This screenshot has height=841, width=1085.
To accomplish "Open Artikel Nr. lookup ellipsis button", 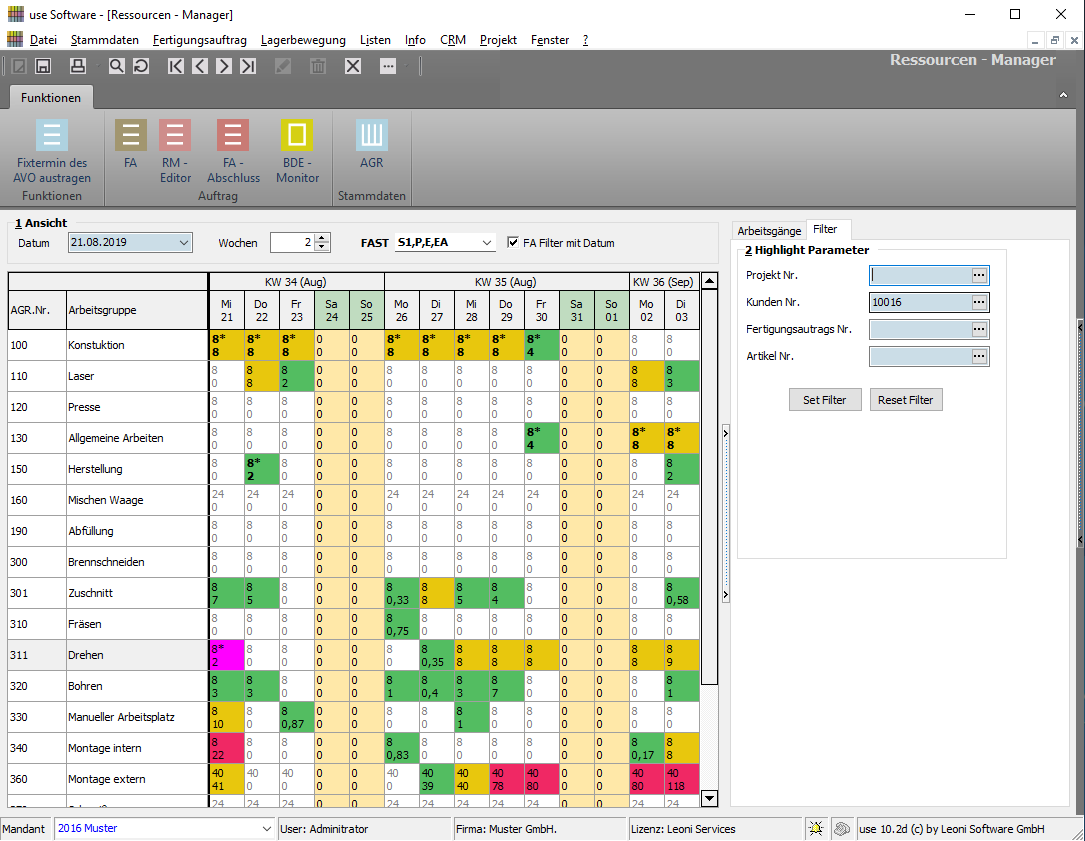I will 979,356.
